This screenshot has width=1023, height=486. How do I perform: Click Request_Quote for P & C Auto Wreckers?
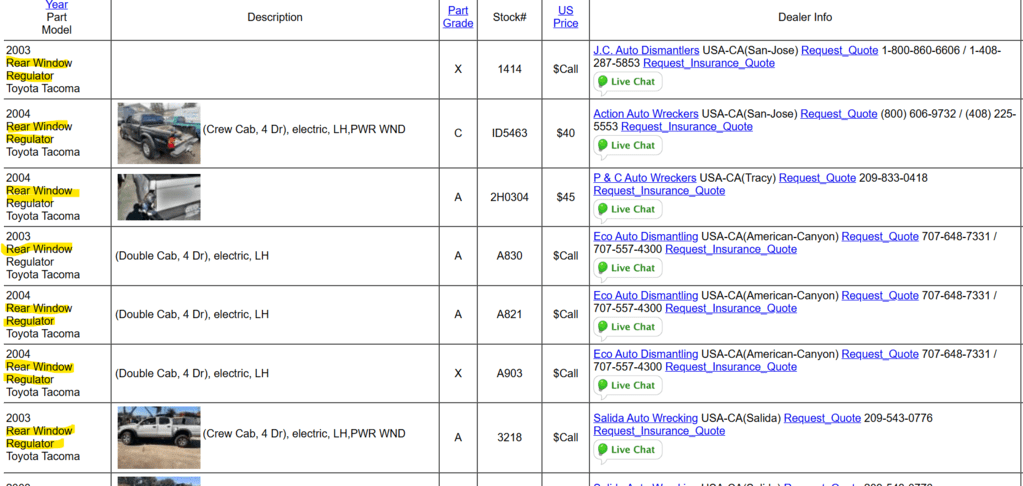(817, 178)
